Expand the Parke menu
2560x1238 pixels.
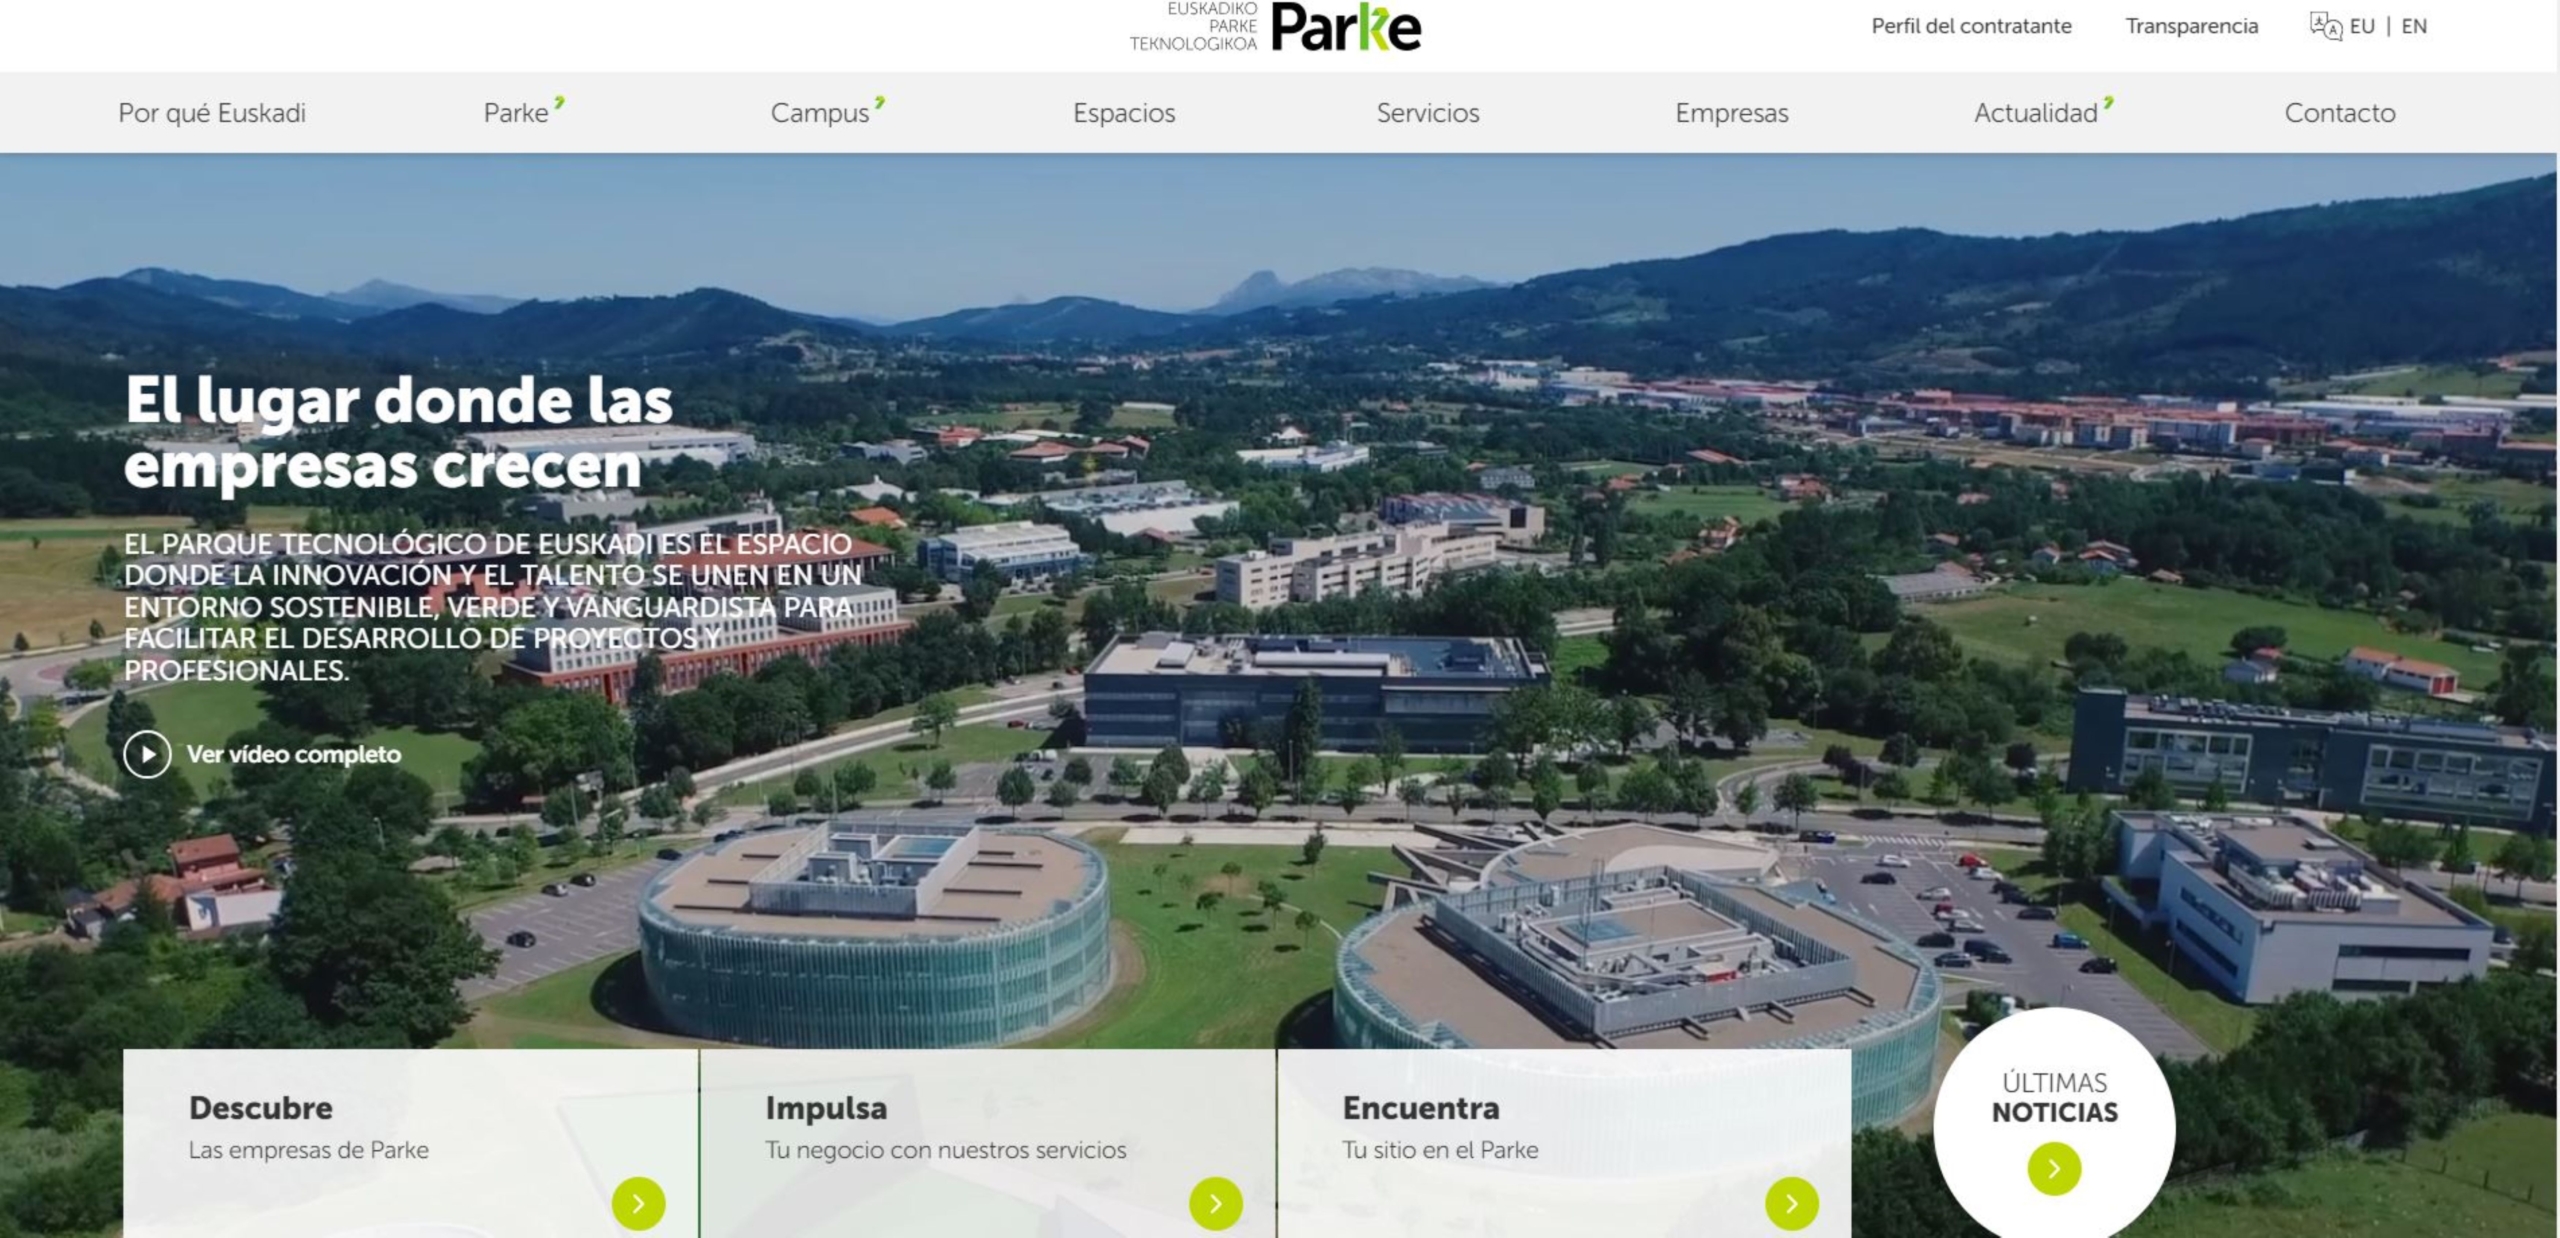click(524, 112)
